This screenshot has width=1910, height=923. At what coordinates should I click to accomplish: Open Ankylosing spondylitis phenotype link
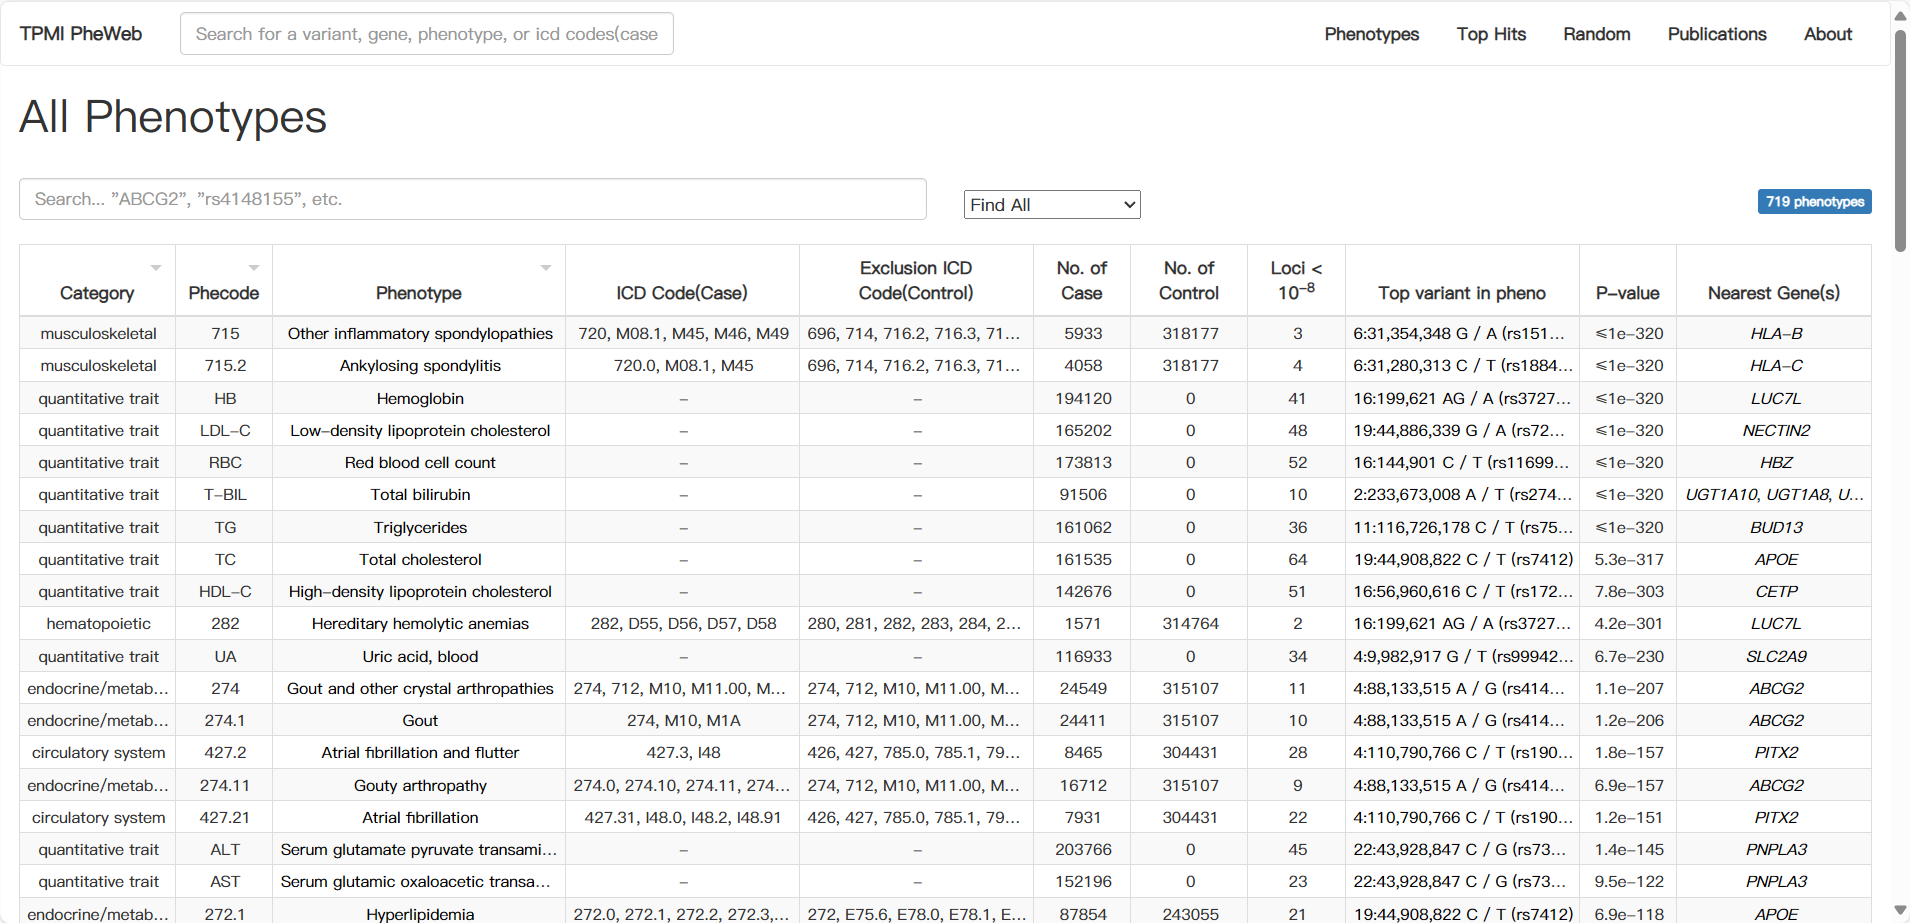tap(420, 365)
